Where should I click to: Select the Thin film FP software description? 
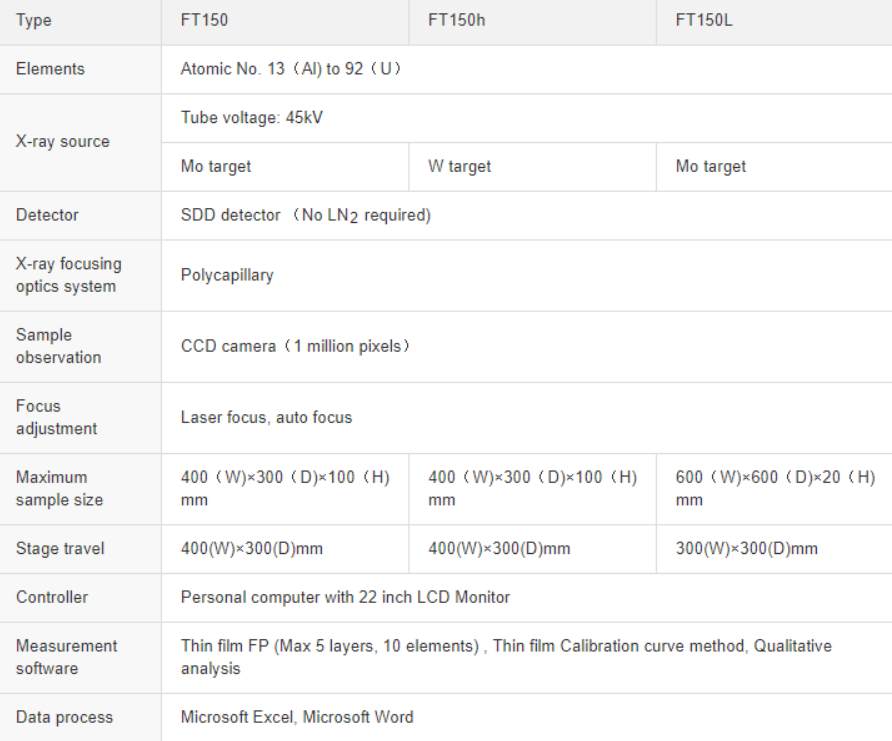click(505, 657)
